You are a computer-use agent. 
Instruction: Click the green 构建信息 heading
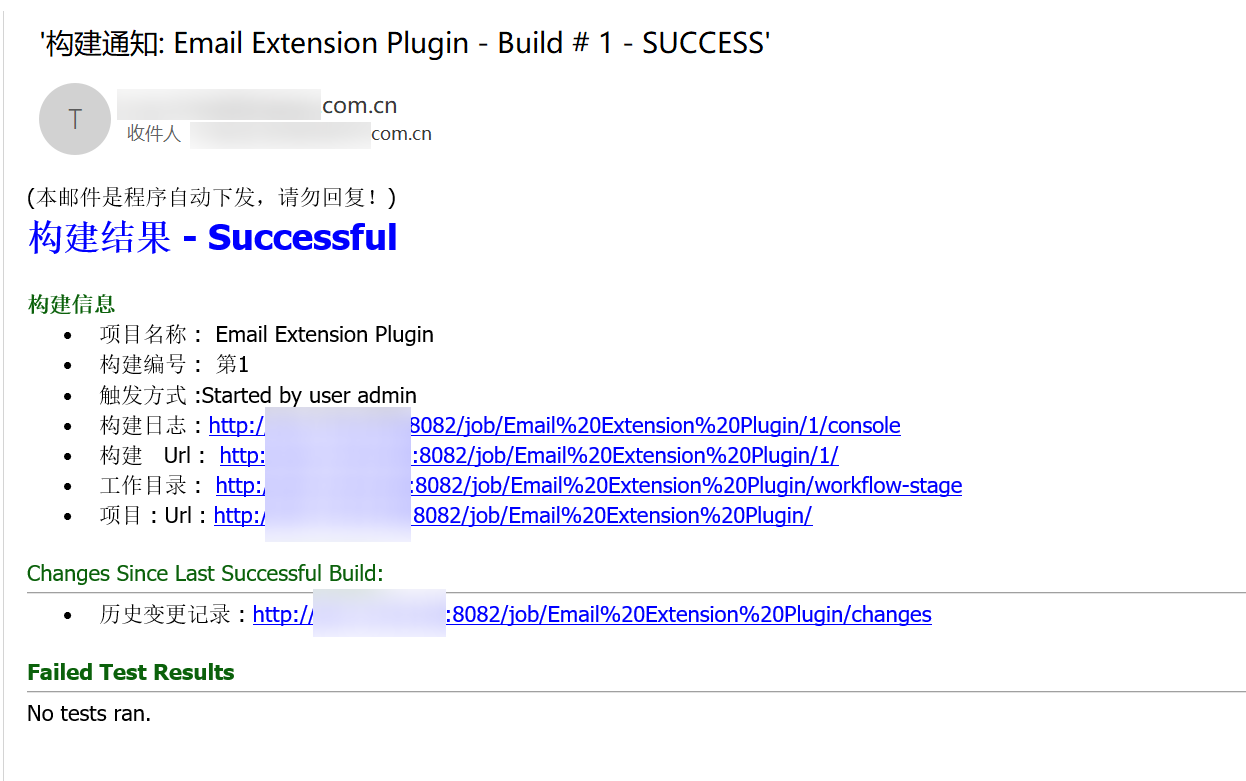tap(71, 305)
